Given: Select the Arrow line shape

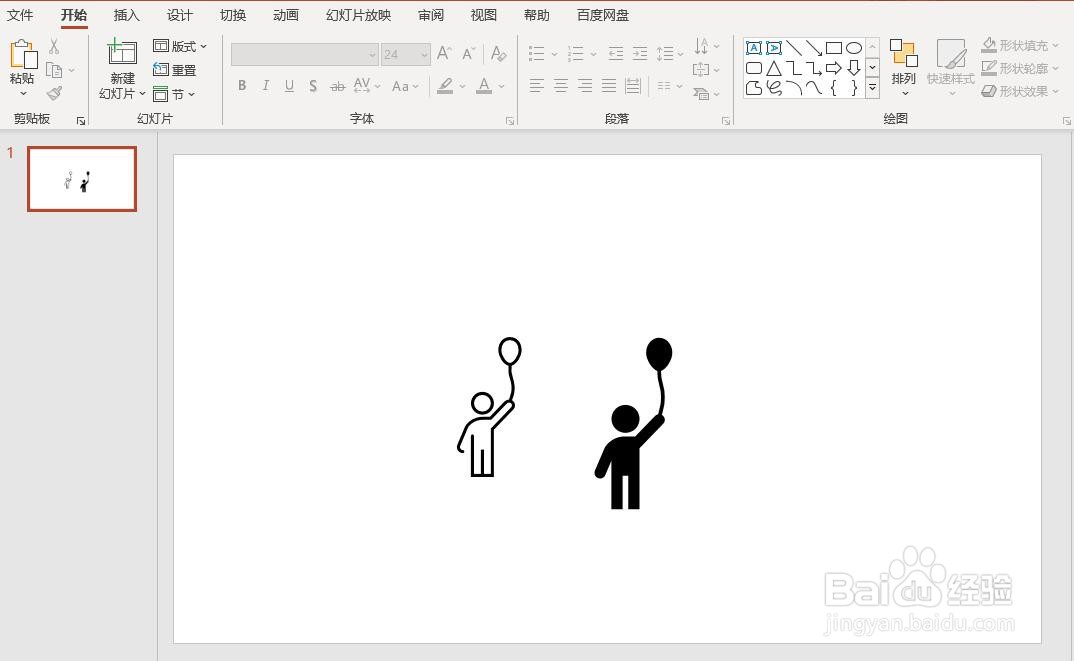Looking at the screenshot, I should pyautogui.click(x=814, y=48).
